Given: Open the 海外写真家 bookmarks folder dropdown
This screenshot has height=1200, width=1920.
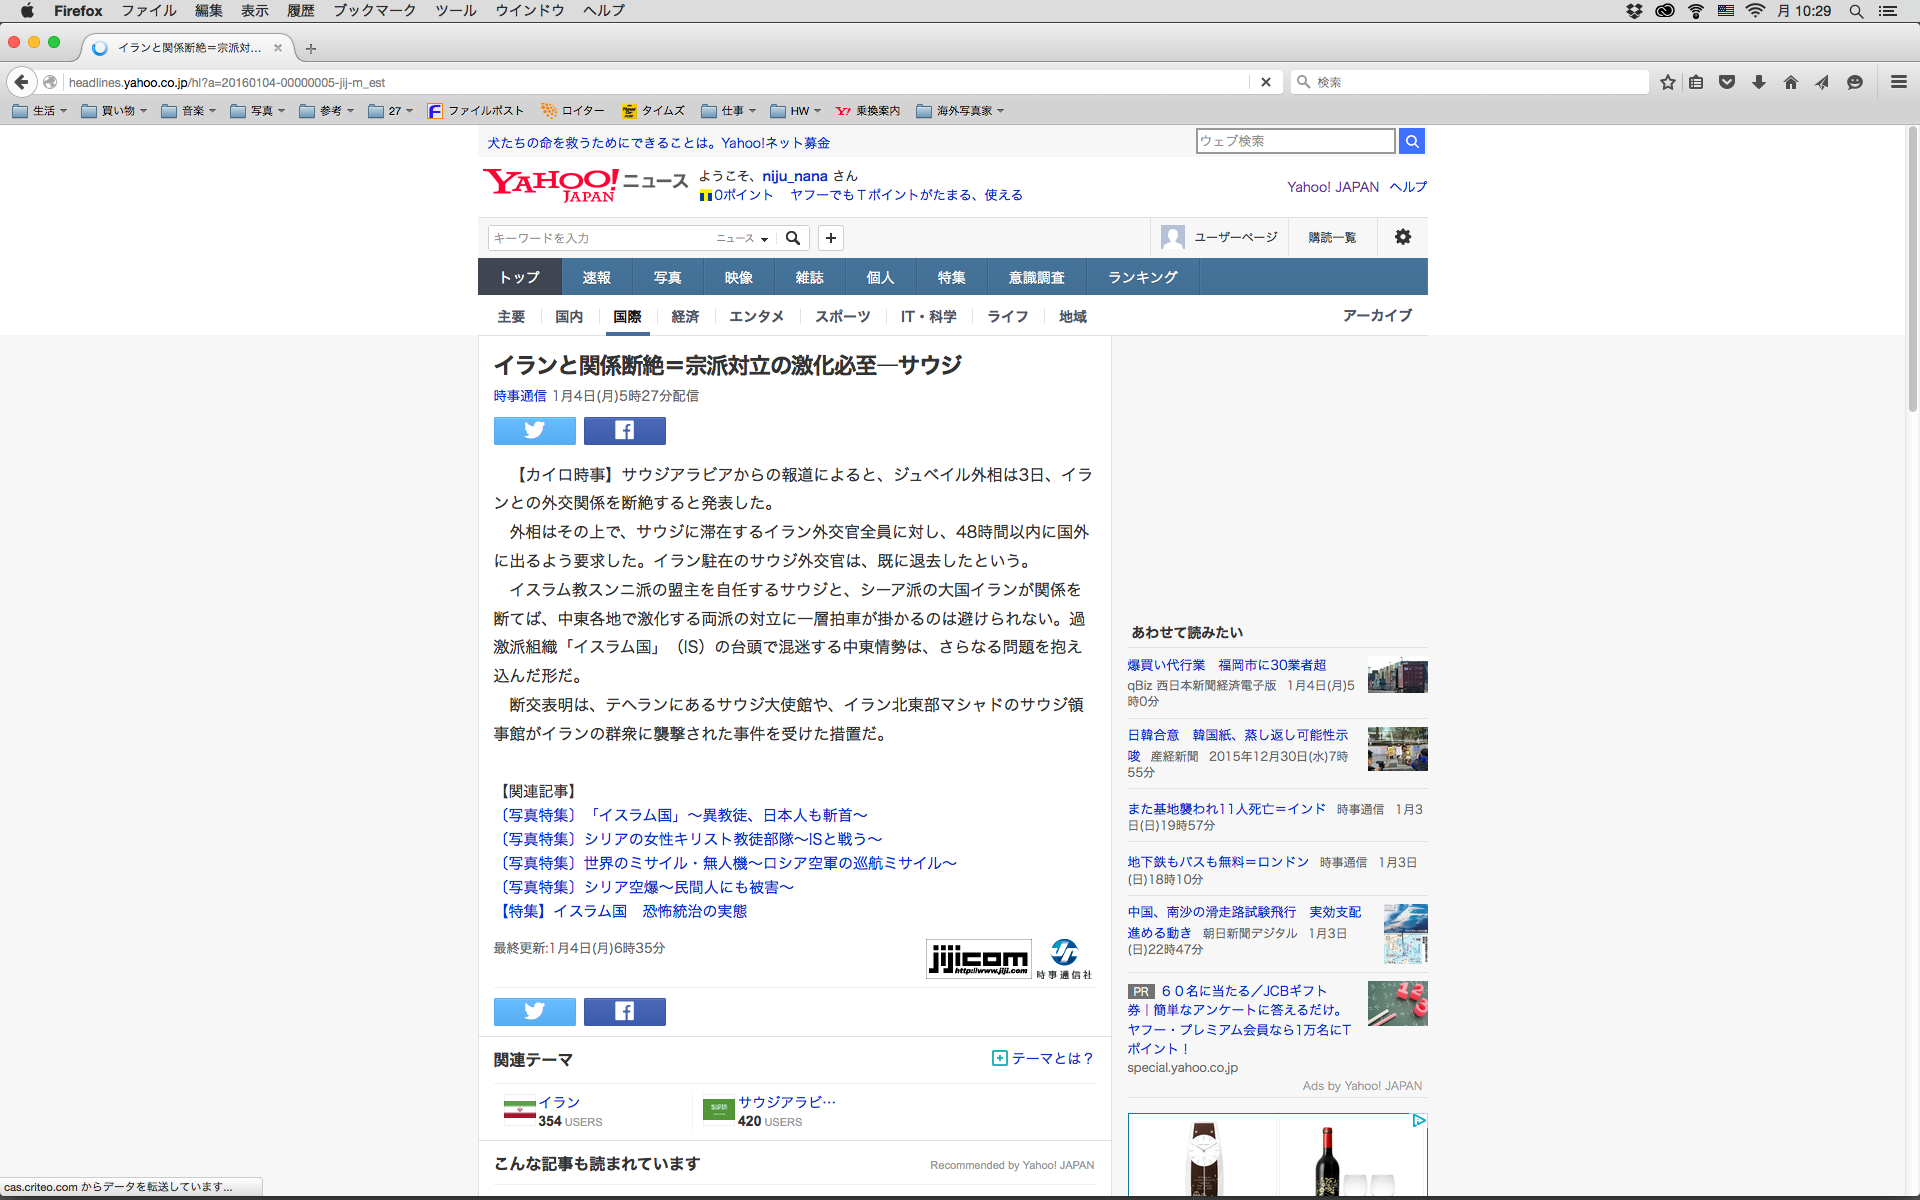Looking at the screenshot, I should pyautogui.click(x=960, y=111).
